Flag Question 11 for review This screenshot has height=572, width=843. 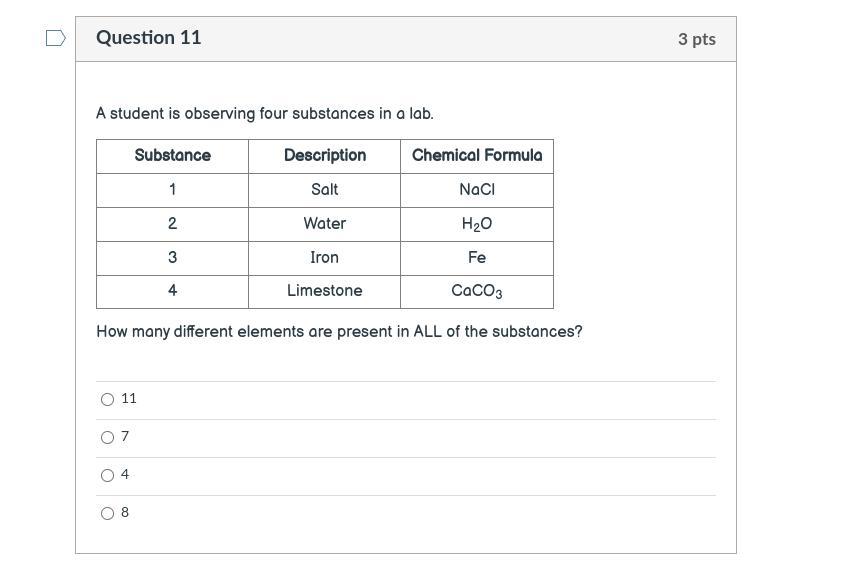56,38
